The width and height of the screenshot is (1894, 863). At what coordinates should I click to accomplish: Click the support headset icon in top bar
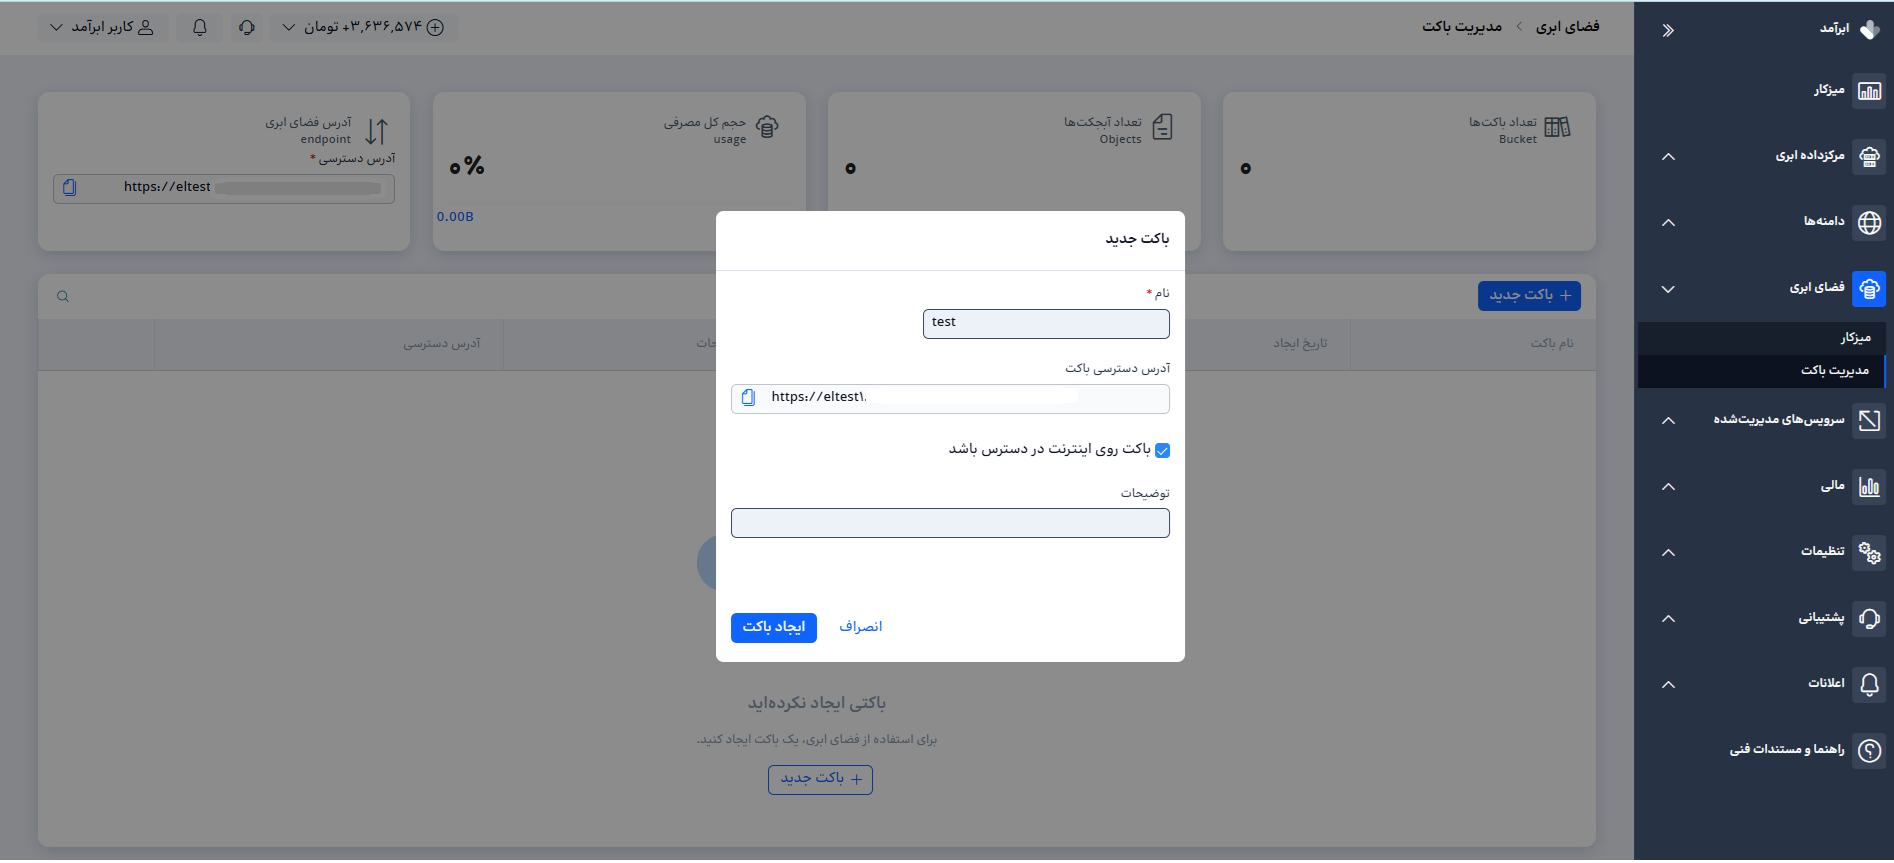point(247,27)
